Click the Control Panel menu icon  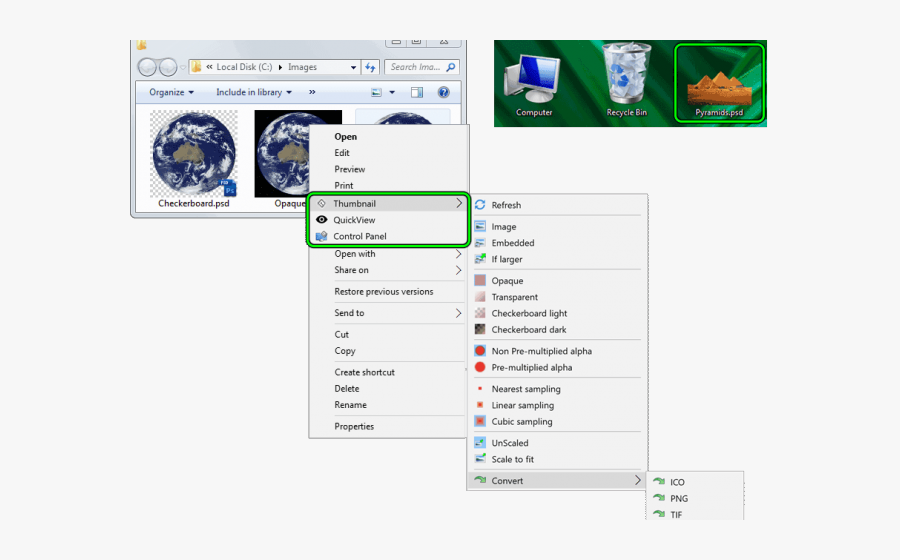[321, 237]
